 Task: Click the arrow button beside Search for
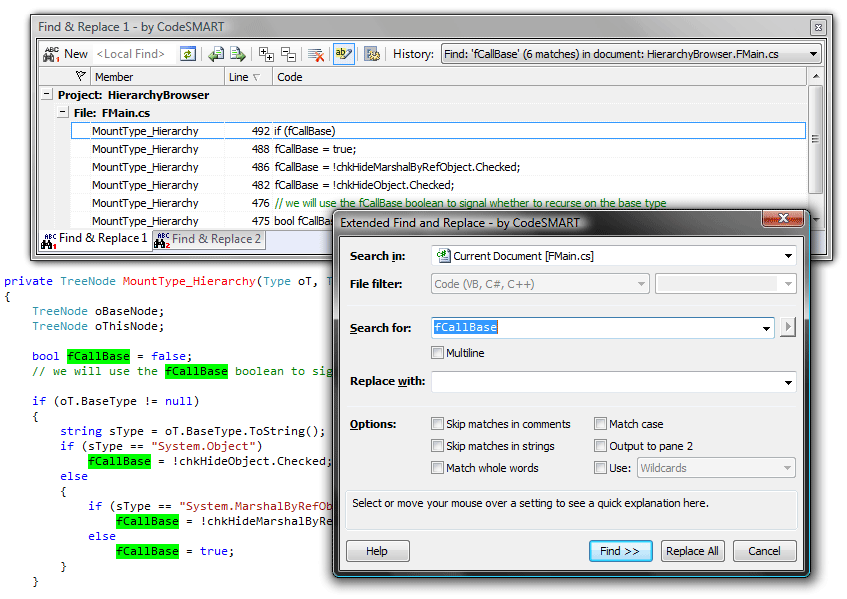click(x=788, y=327)
